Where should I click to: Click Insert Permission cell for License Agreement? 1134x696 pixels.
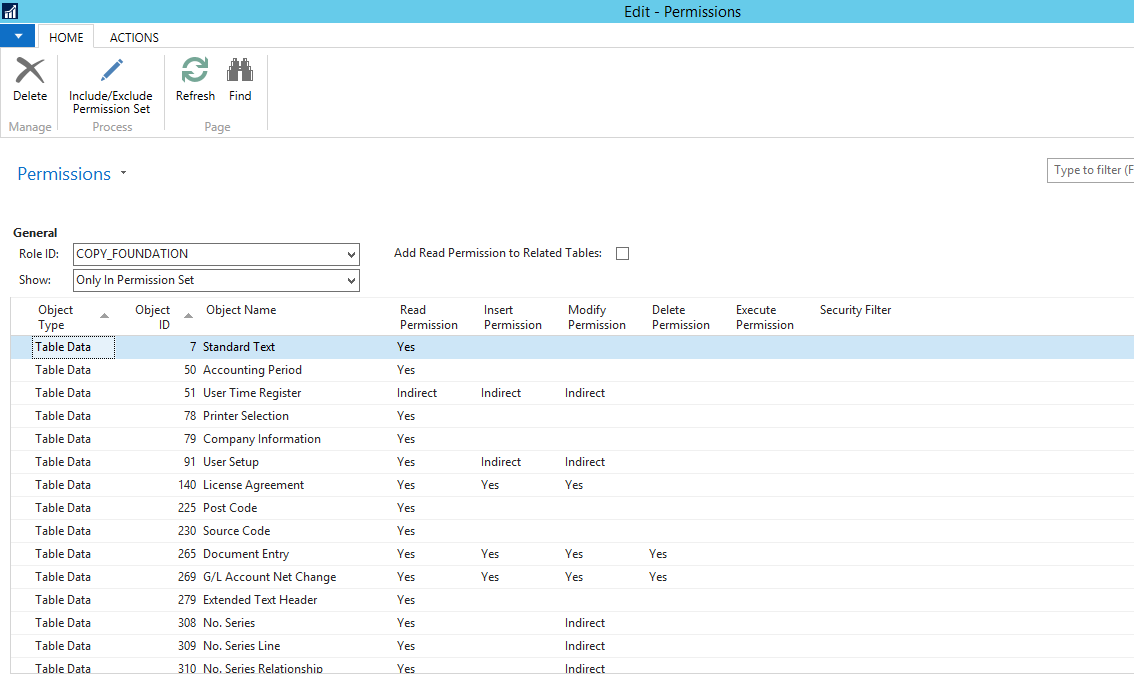(x=490, y=485)
